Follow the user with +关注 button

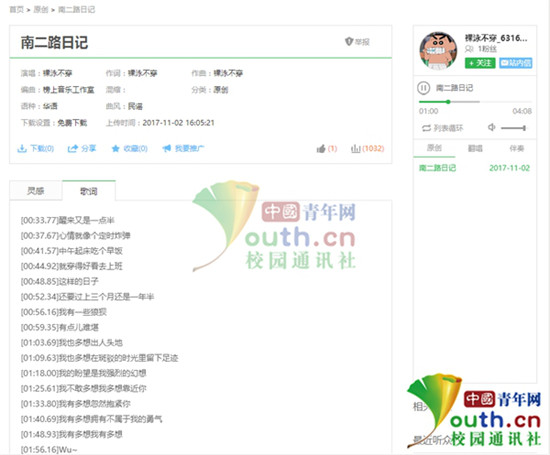point(480,63)
